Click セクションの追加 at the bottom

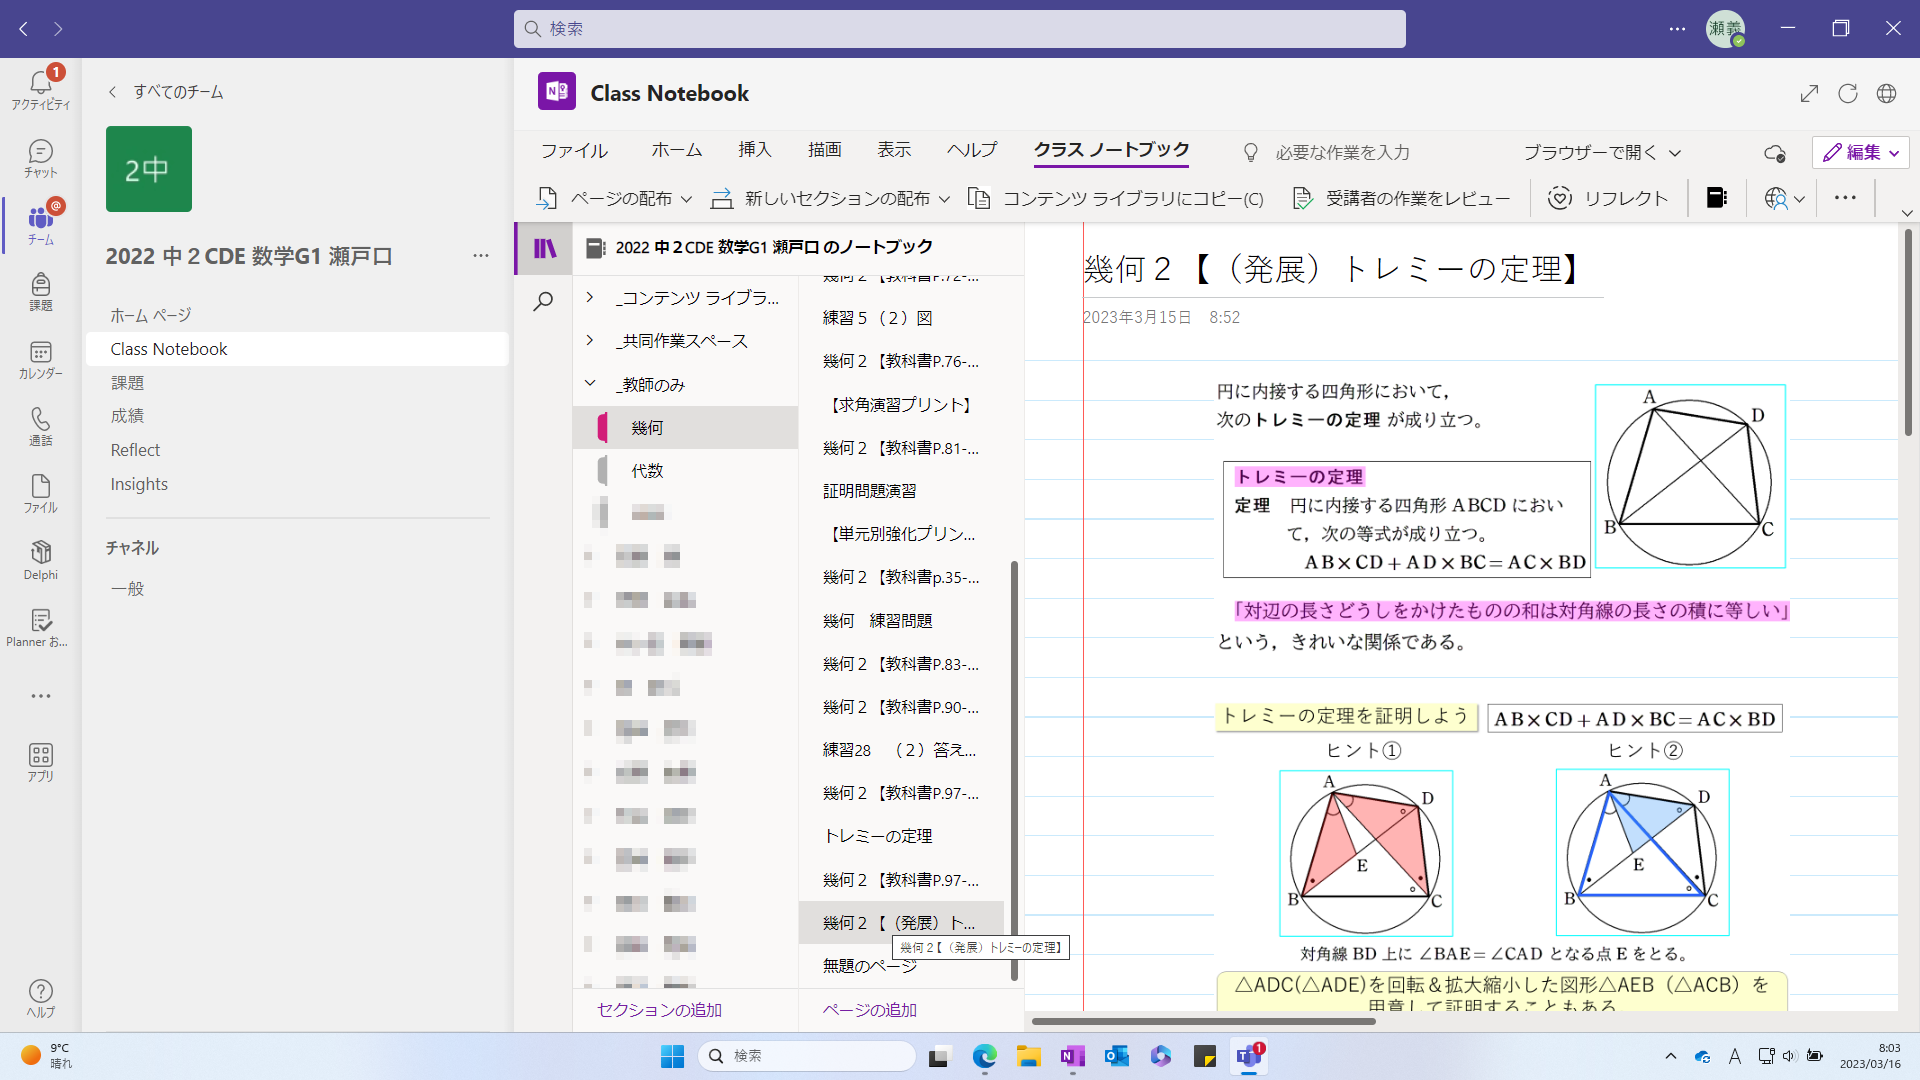[658, 1010]
